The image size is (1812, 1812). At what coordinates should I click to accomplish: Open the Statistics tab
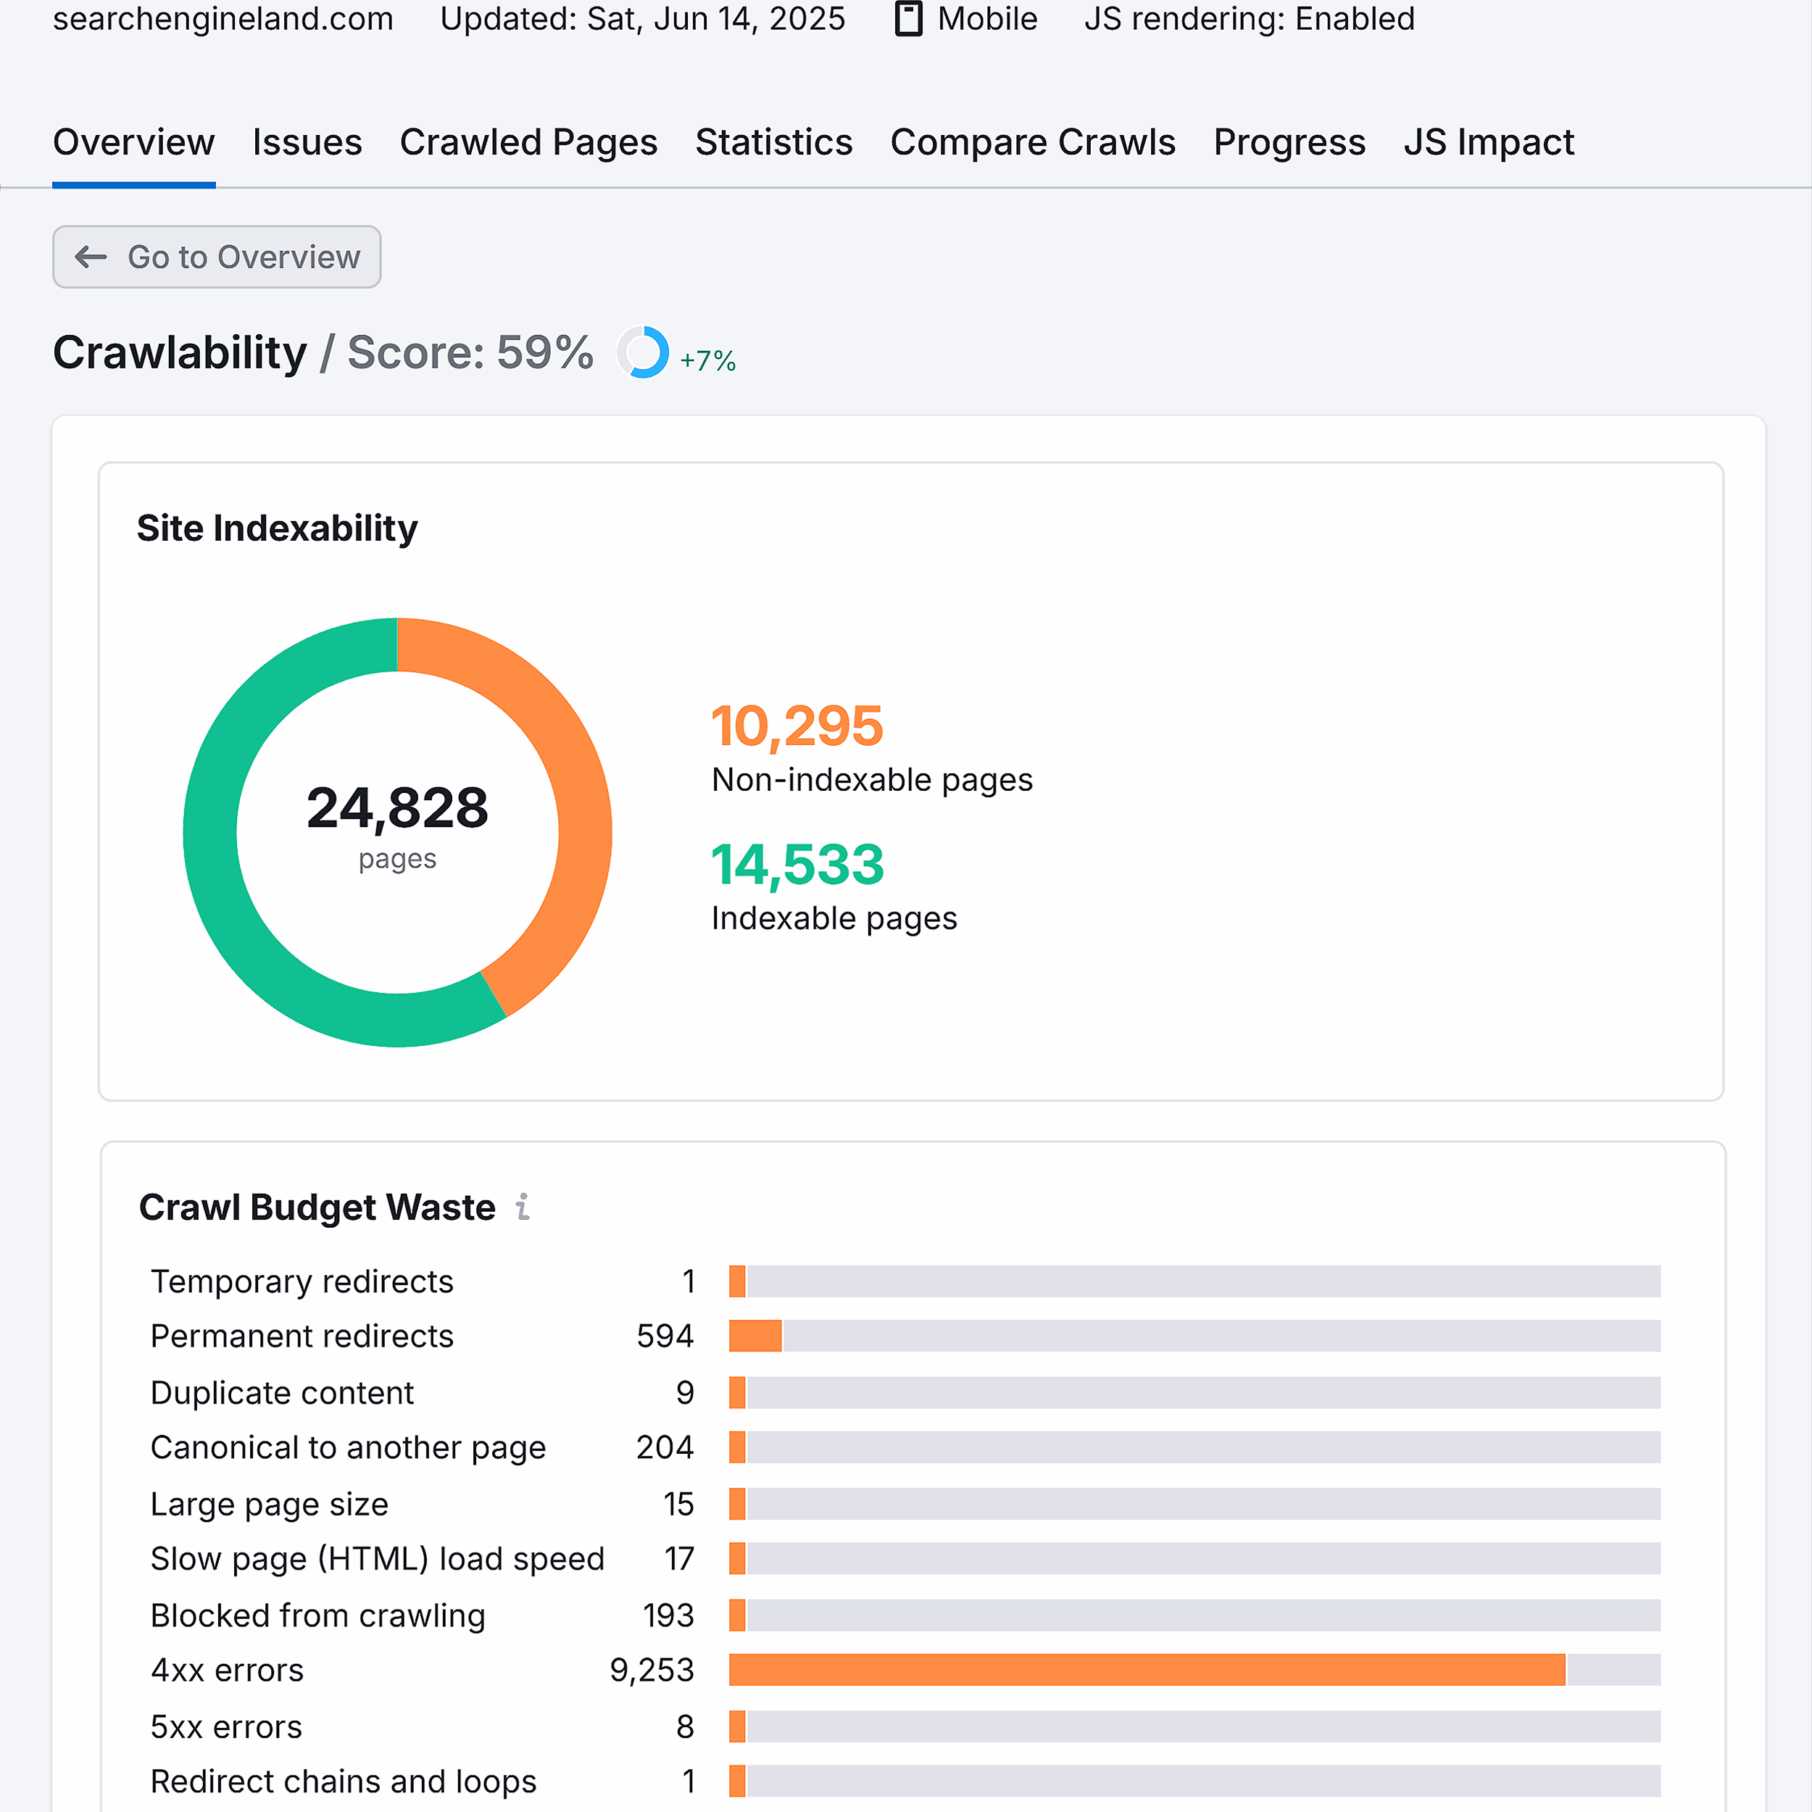coord(773,143)
